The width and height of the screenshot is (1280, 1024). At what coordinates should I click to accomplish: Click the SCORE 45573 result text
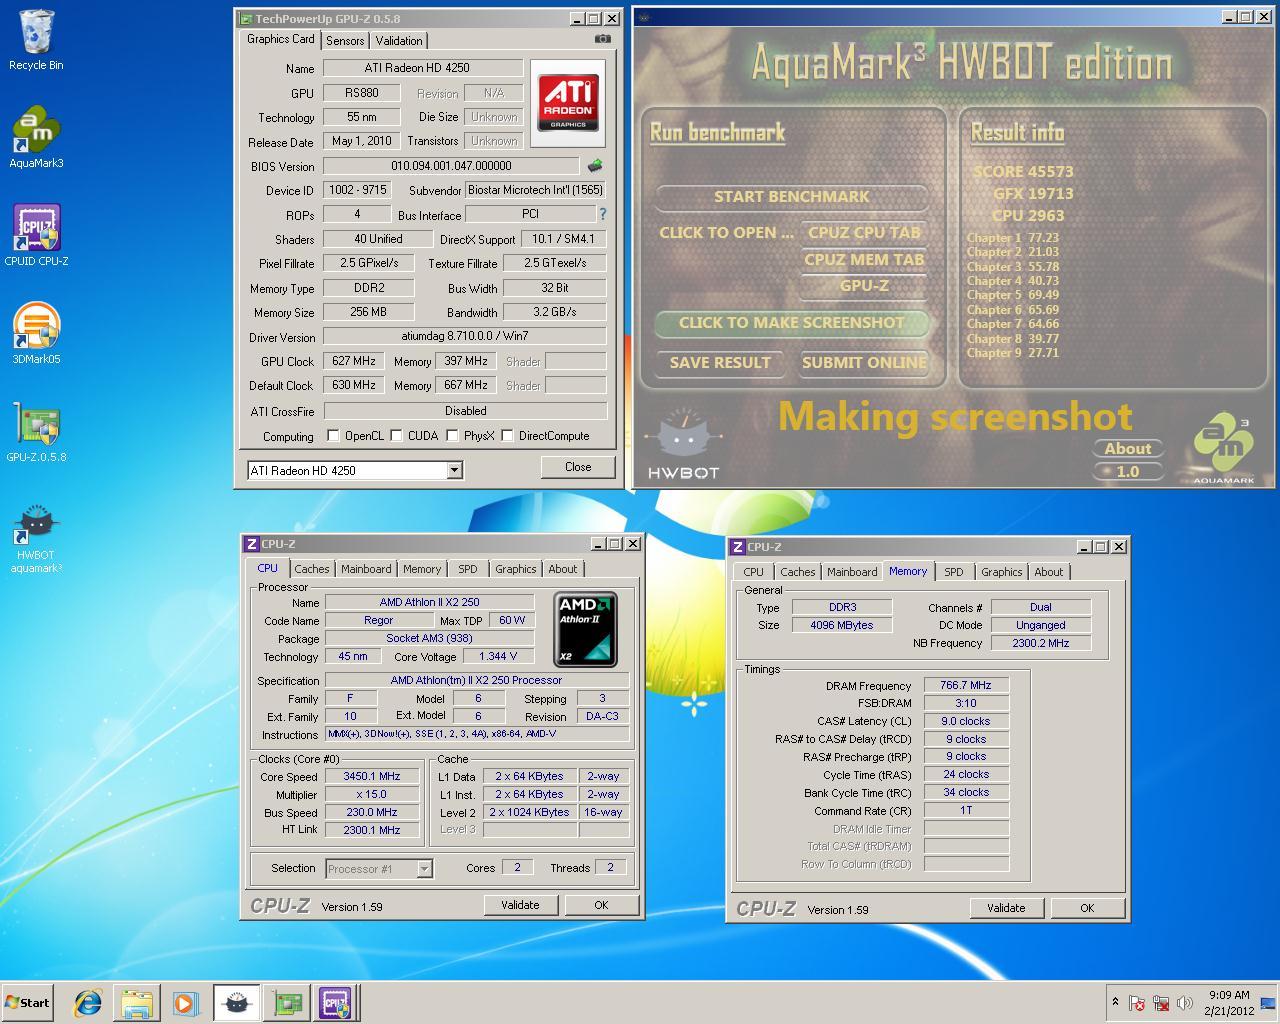click(1023, 171)
